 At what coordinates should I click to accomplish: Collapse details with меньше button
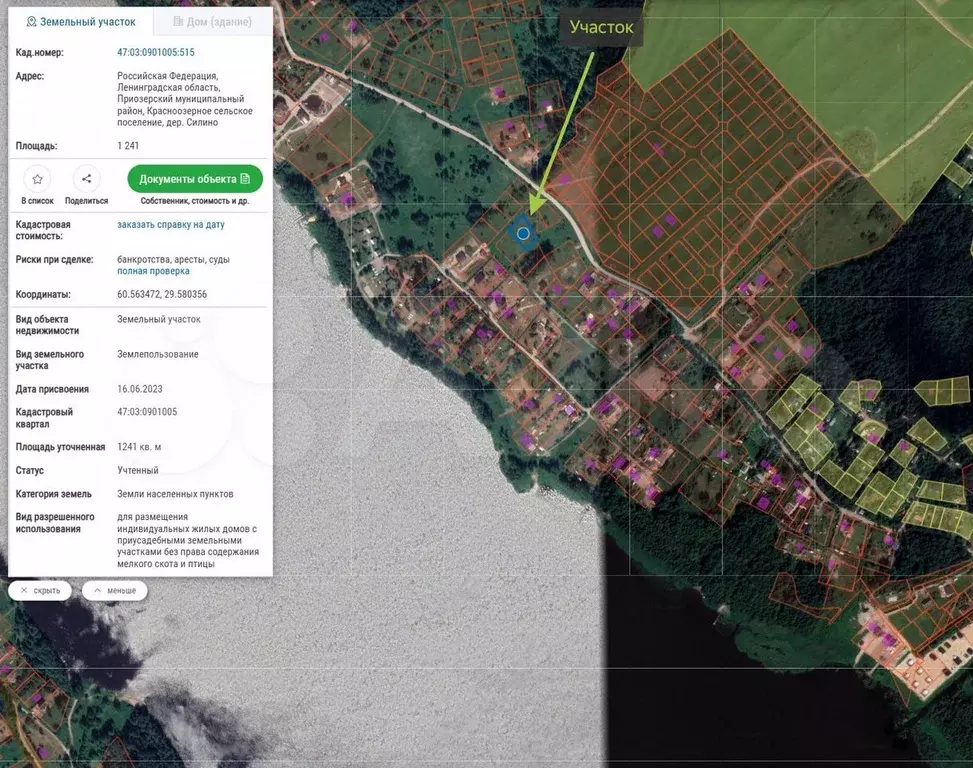coord(115,591)
